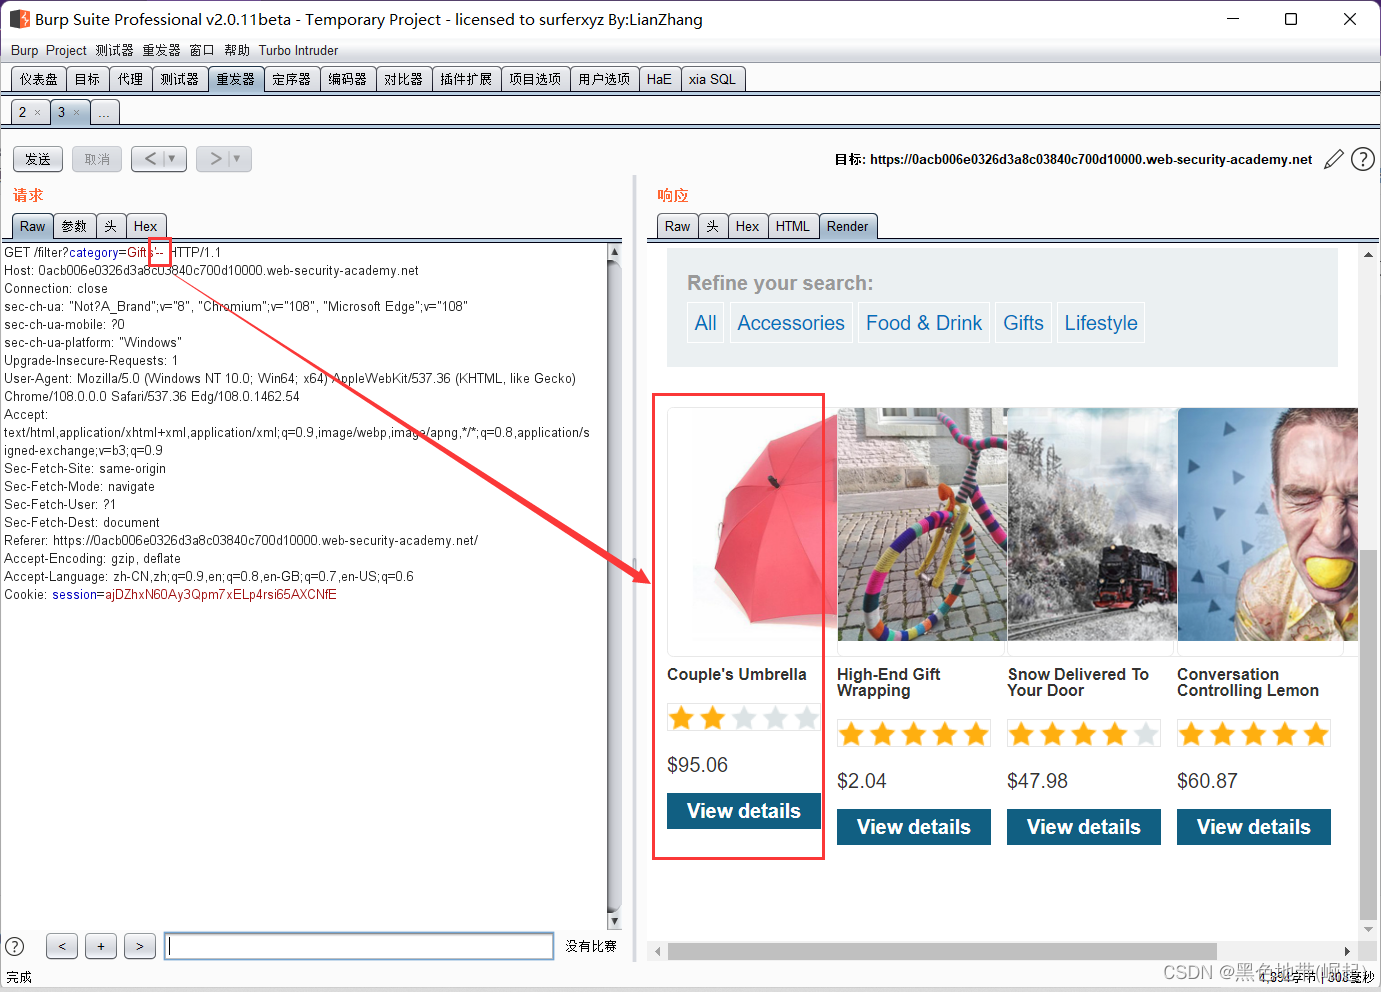Open search help question mark at bottom left
The width and height of the screenshot is (1381, 992).
[15, 946]
